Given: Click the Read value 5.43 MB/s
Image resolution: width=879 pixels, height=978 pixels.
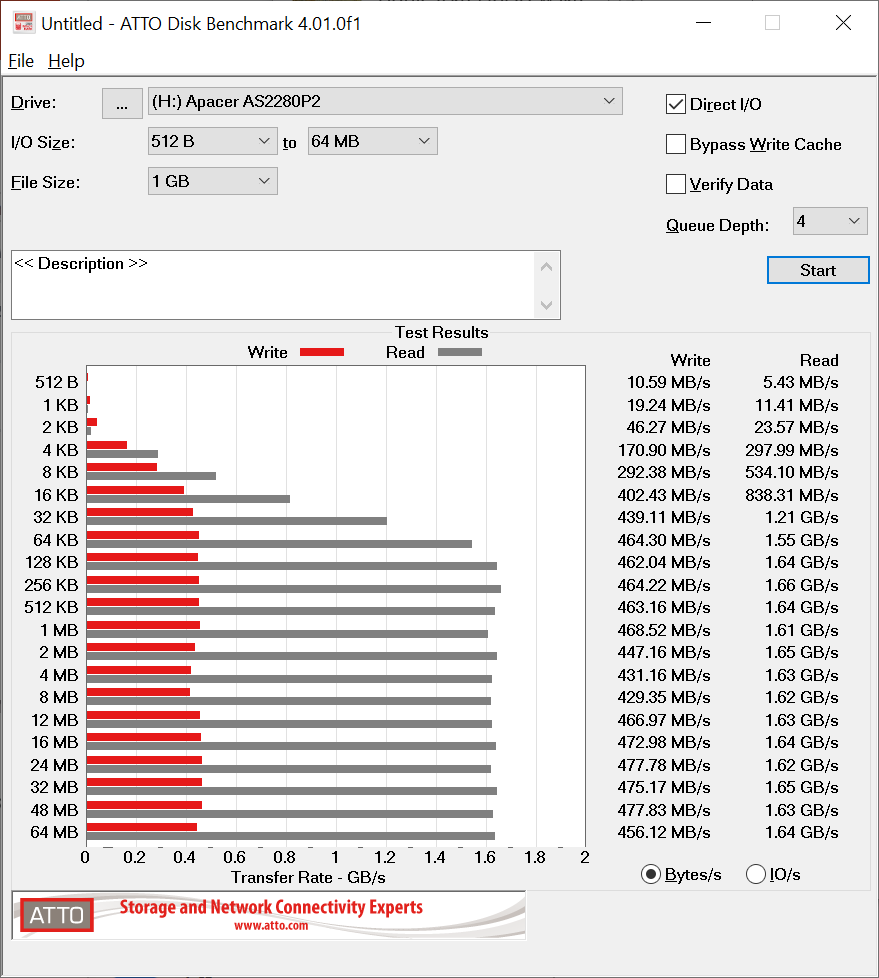Looking at the screenshot, I should click(800, 382).
